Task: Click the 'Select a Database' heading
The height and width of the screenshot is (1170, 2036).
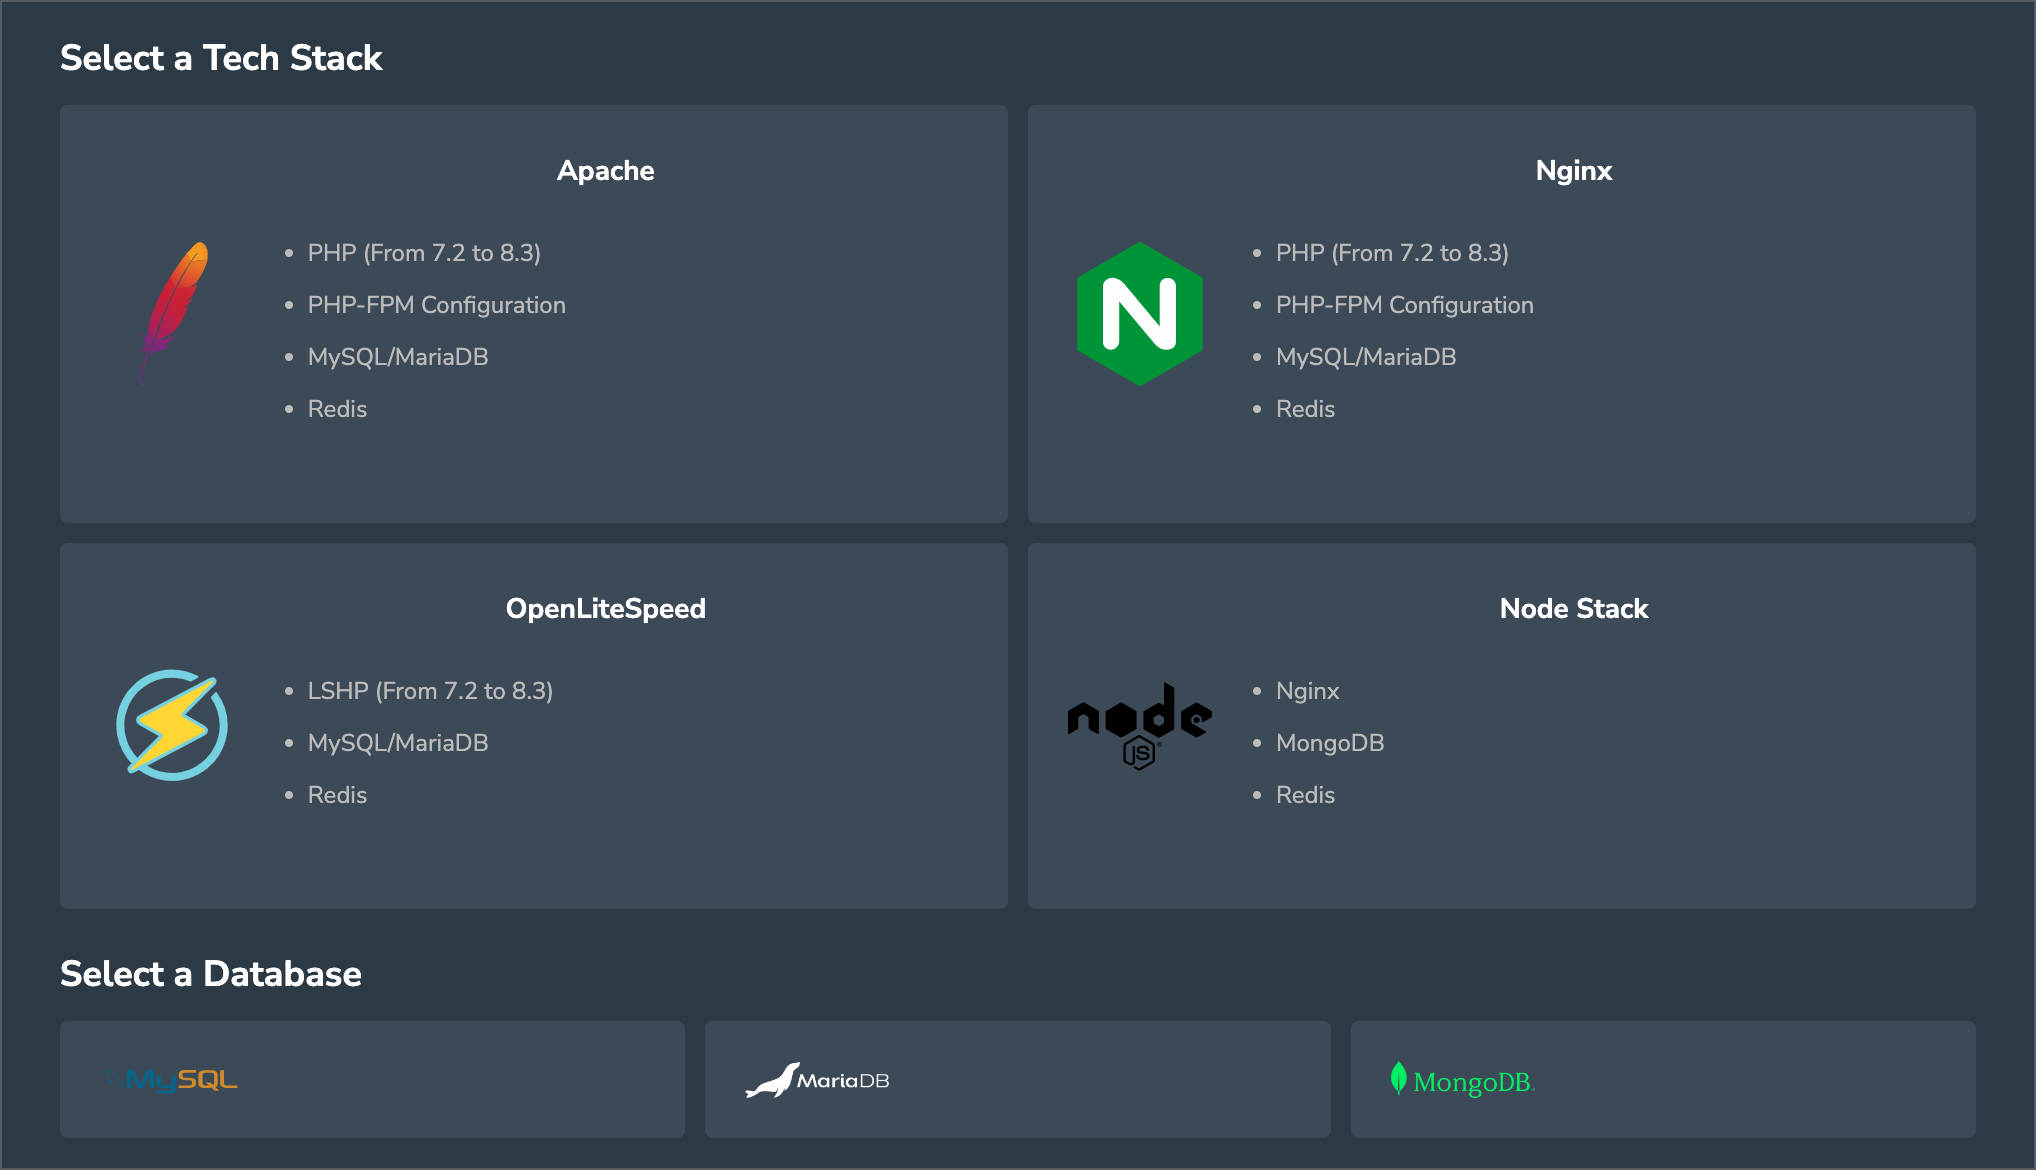Action: coord(211,974)
